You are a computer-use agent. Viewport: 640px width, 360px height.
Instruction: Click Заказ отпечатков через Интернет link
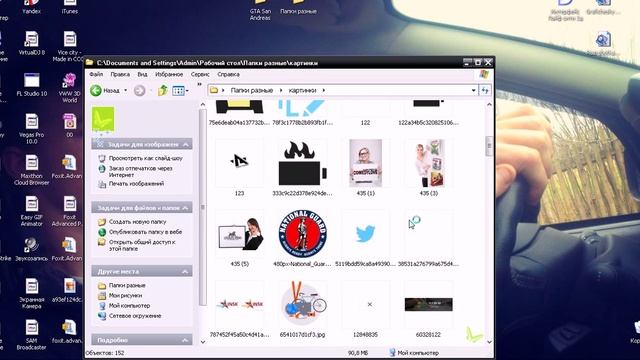140,171
